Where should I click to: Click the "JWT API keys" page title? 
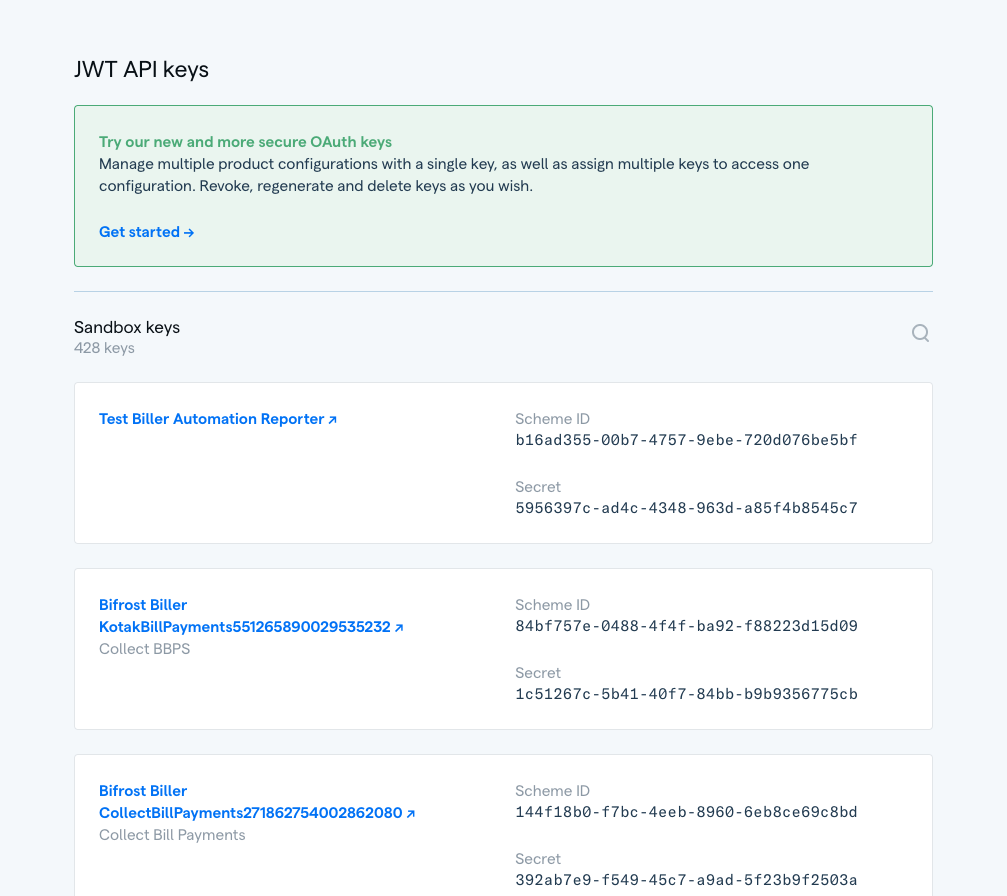tap(141, 69)
